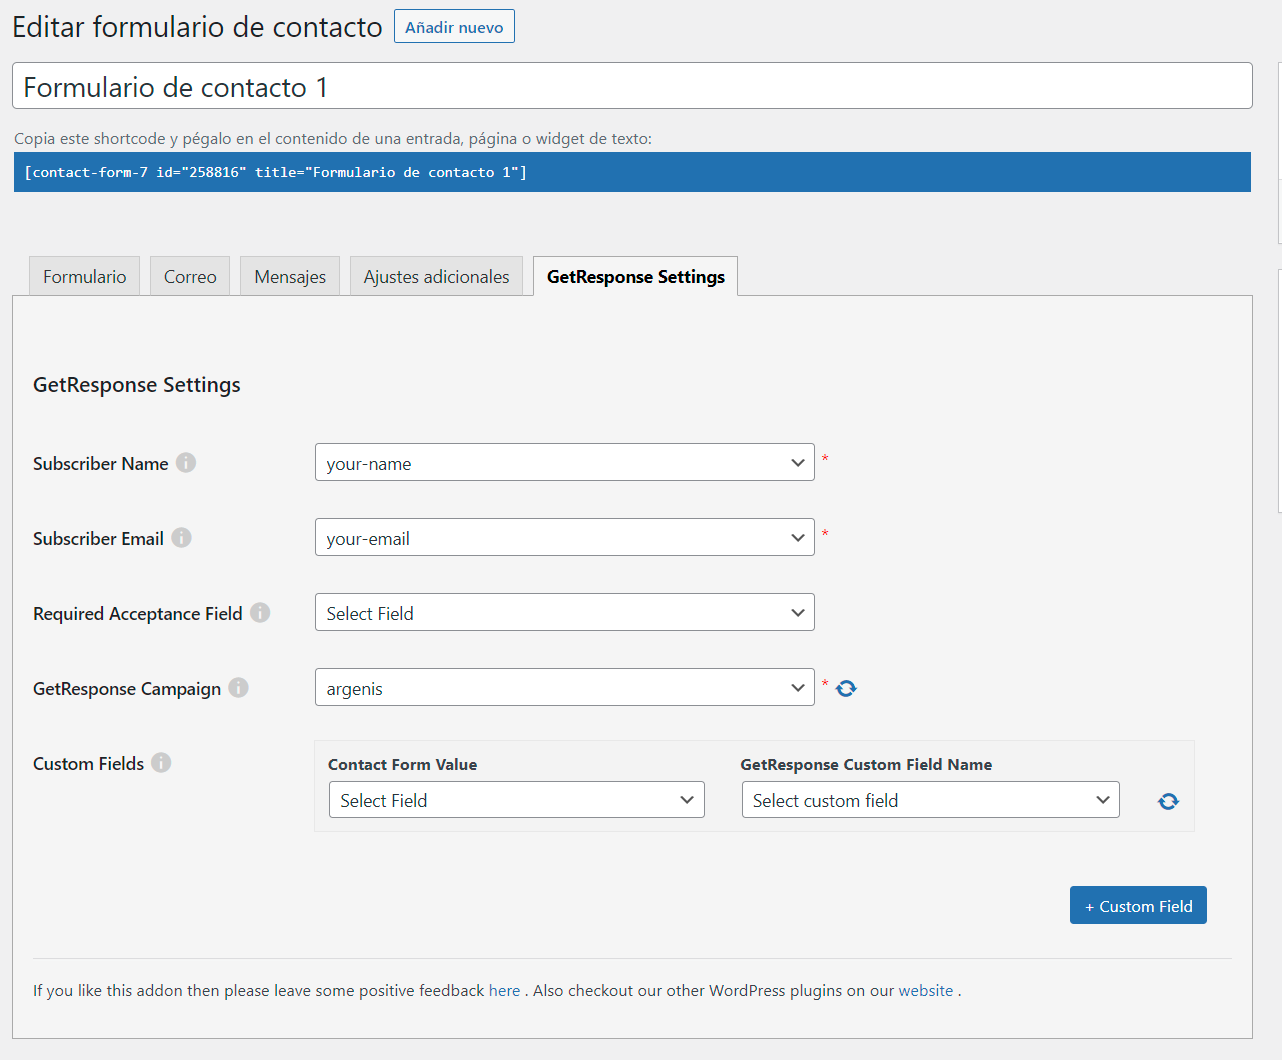Click the form title input field
This screenshot has height=1060, width=1282.
(x=632, y=86)
